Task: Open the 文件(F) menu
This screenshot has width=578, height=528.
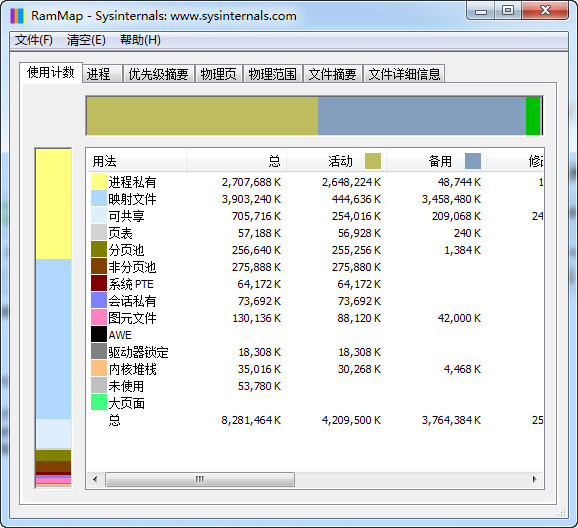Action: (34, 40)
